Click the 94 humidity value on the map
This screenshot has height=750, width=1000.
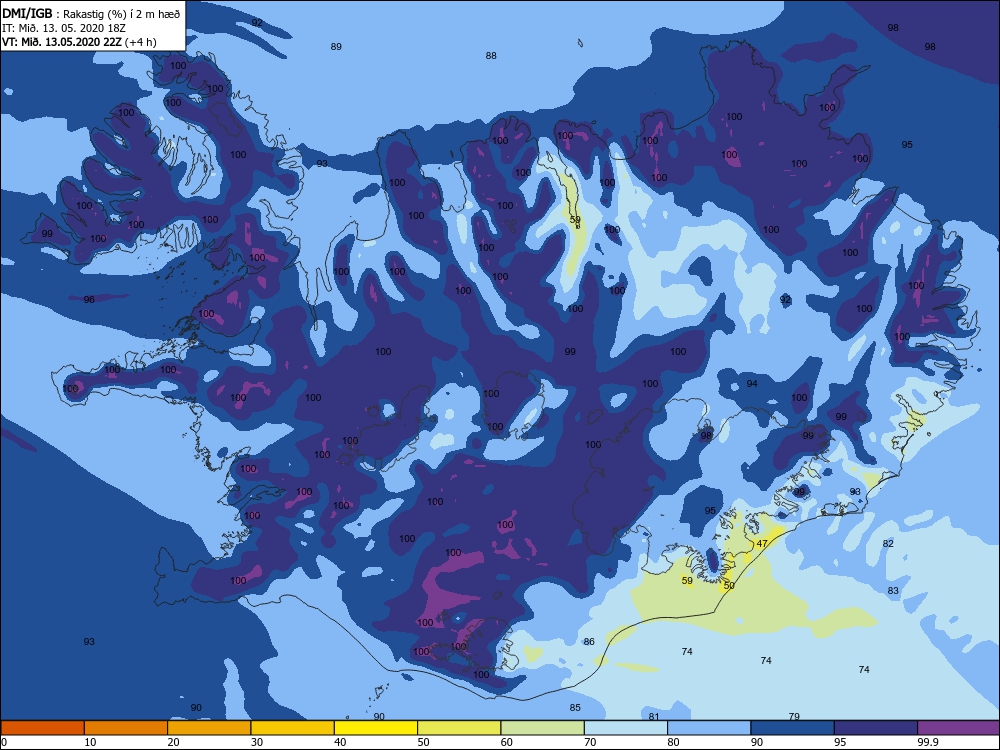(x=752, y=383)
